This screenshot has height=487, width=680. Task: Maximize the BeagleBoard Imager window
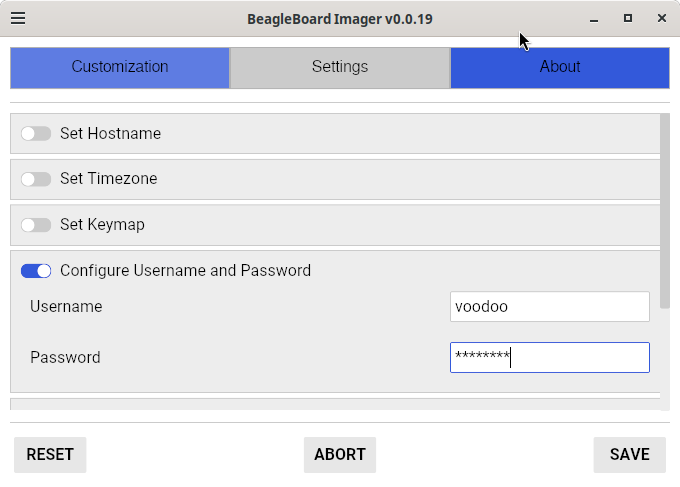(x=628, y=18)
